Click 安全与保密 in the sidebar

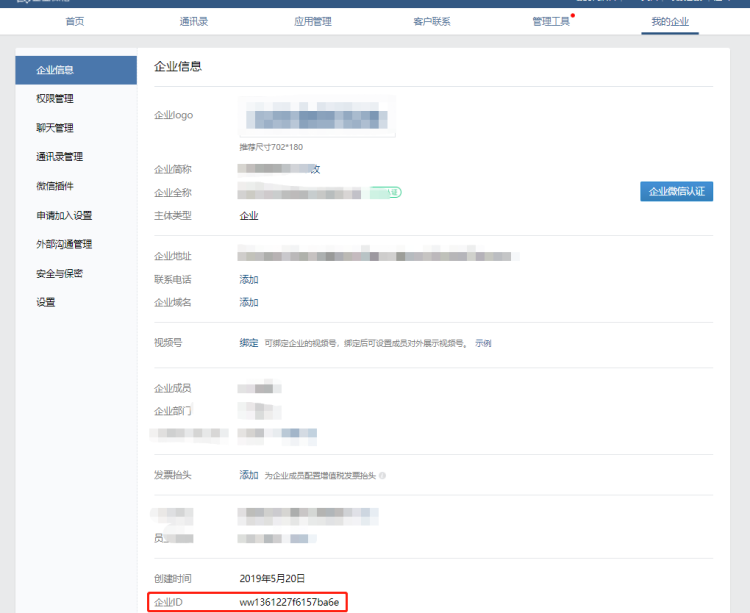(59, 273)
